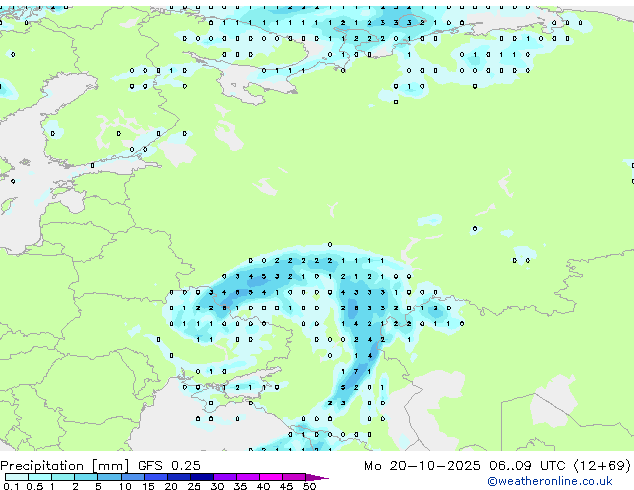This screenshot has height=490, width=634.
Task: Click the '15' legend scale label
Action: [x=148, y=486]
